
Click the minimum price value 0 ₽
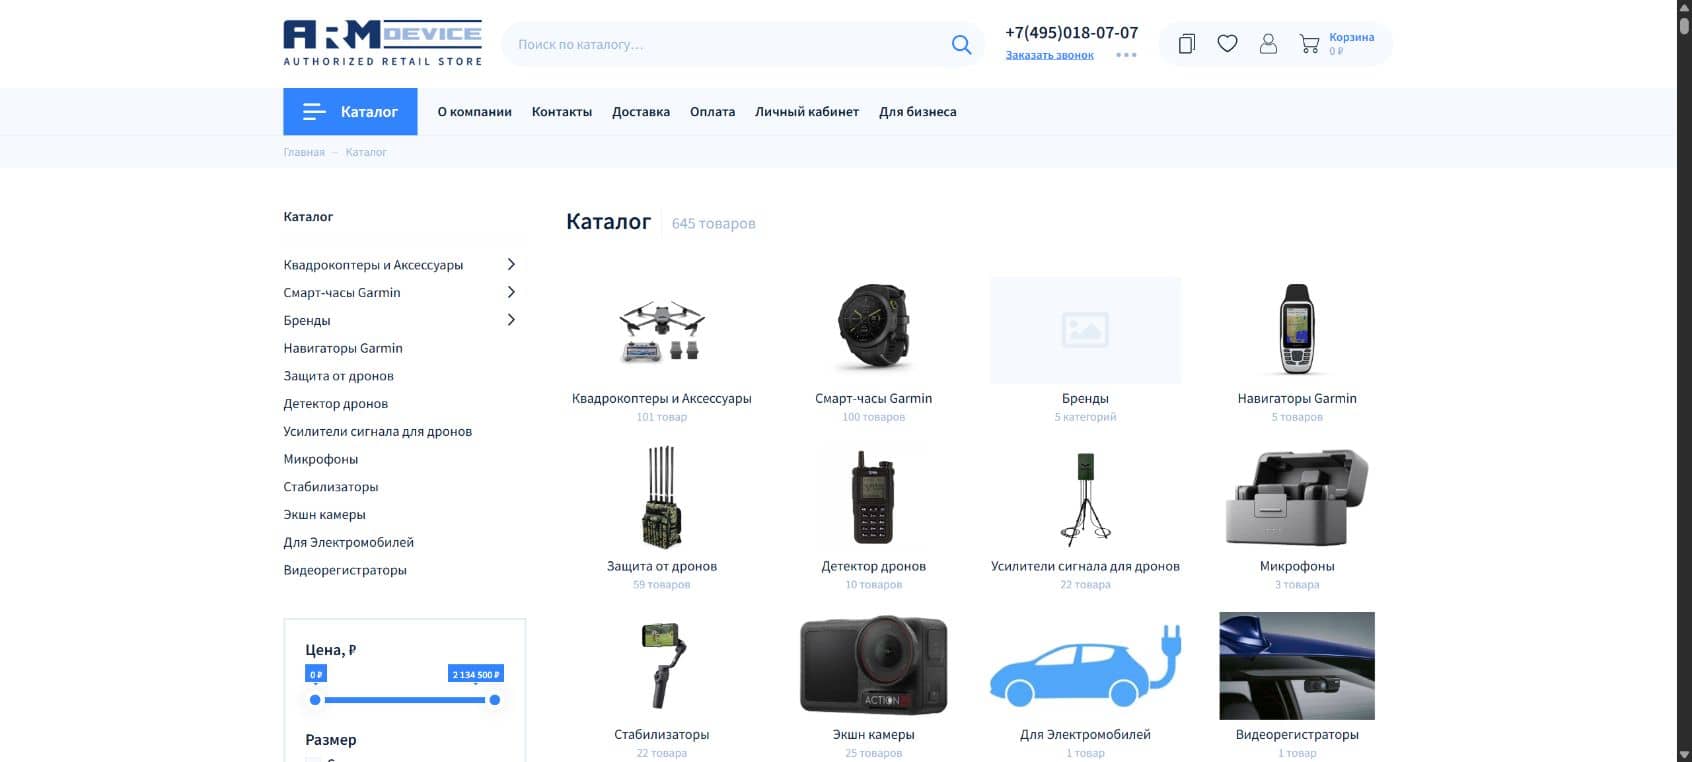pos(316,674)
